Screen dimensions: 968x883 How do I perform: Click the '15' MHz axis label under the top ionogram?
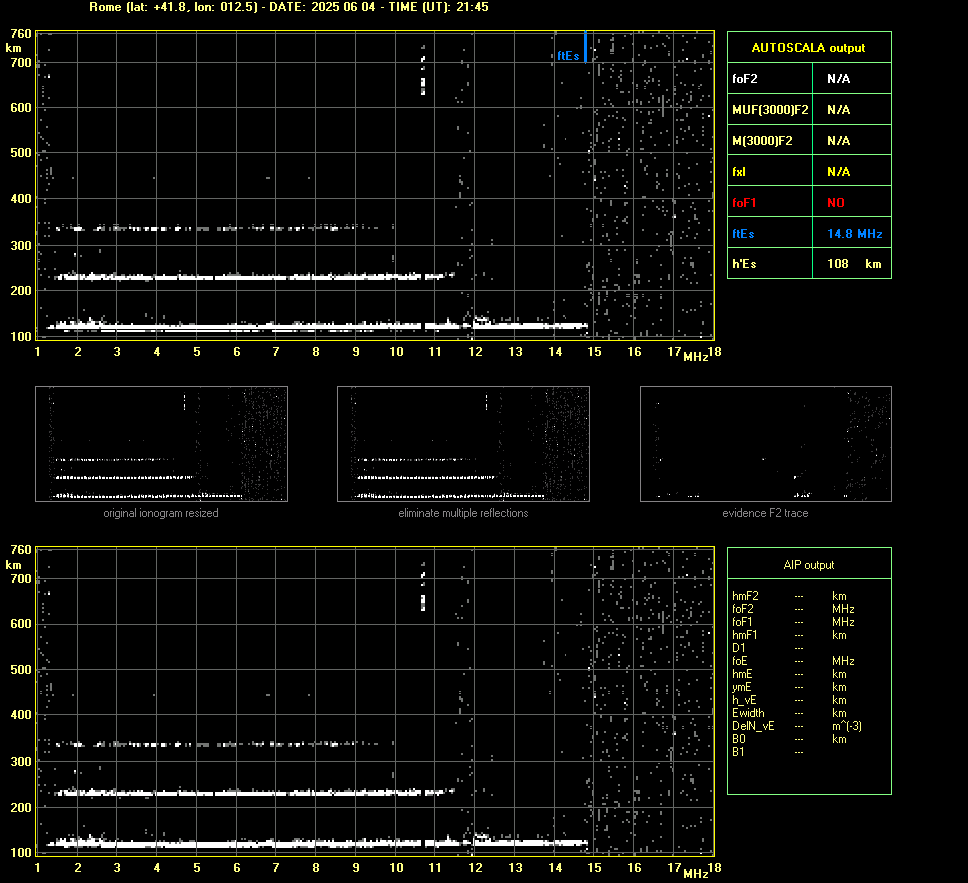tap(595, 352)
